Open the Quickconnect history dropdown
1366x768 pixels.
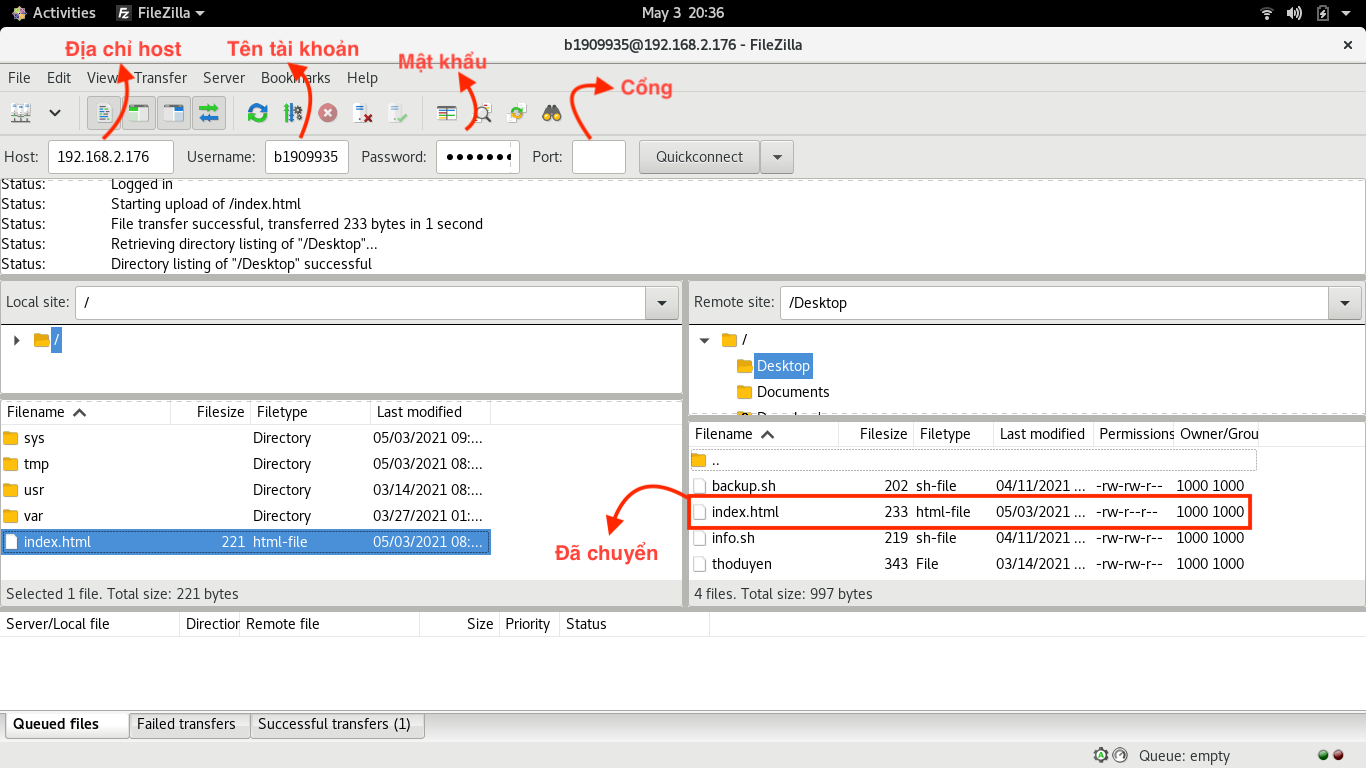[777, 157]
